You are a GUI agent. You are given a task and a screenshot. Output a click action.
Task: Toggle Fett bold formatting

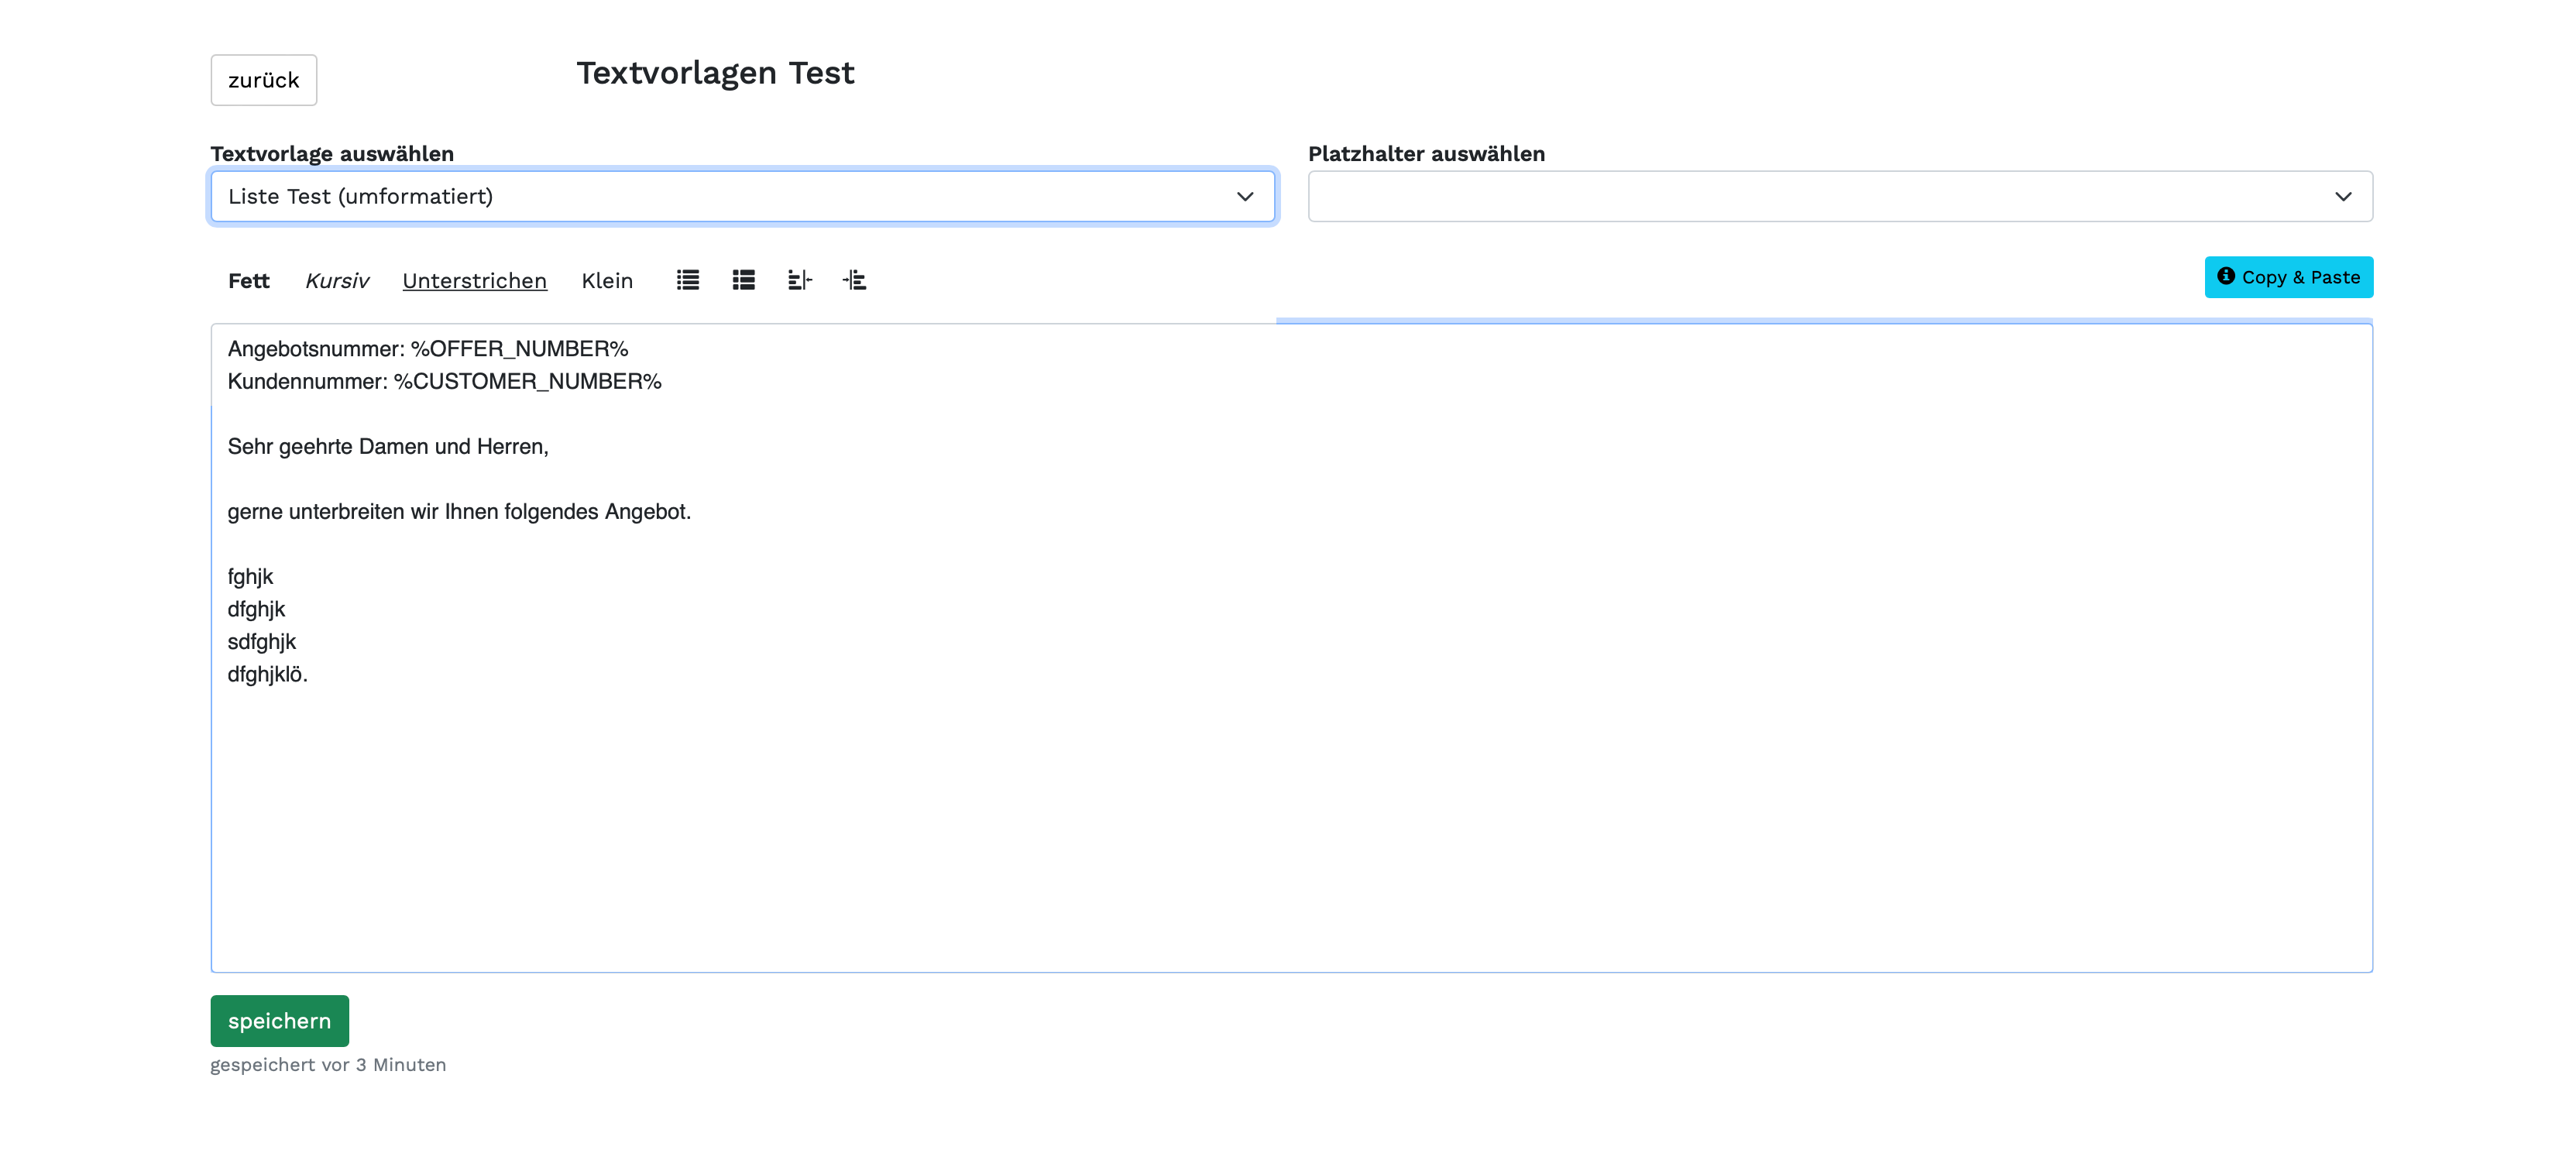(248, 281)
